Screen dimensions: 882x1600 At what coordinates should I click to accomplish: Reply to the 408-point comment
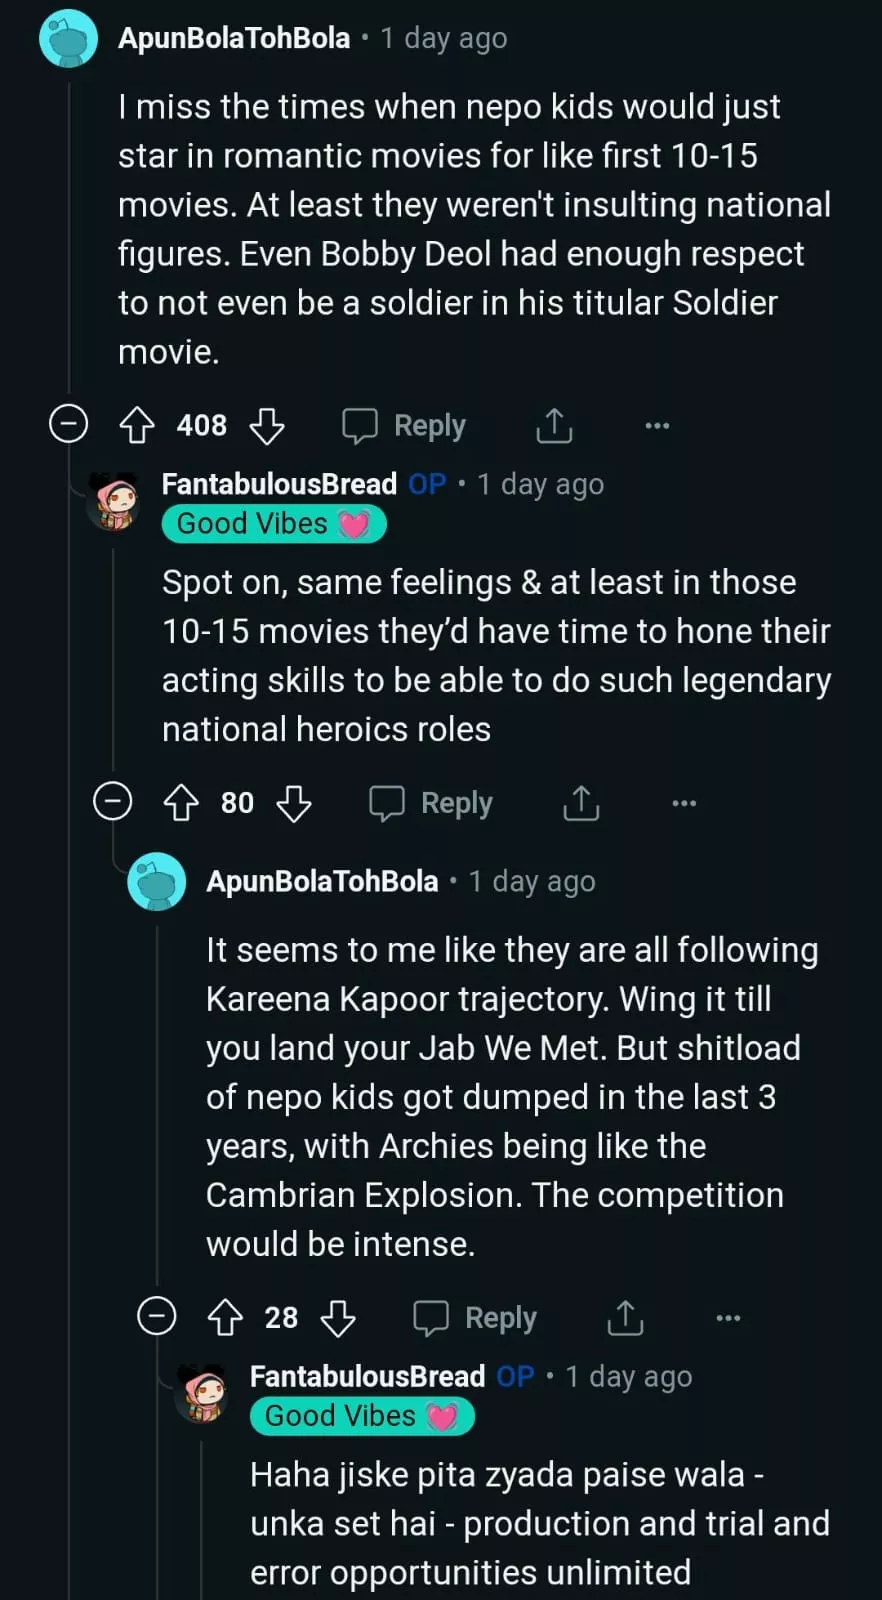coord(405,426)
